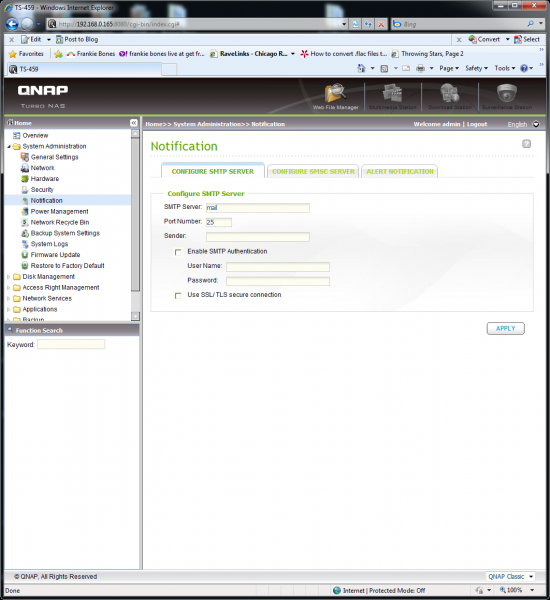The width and height of the screenshot is (550, 600).
Task: Click the Read Mail icon
Action: 406,68
